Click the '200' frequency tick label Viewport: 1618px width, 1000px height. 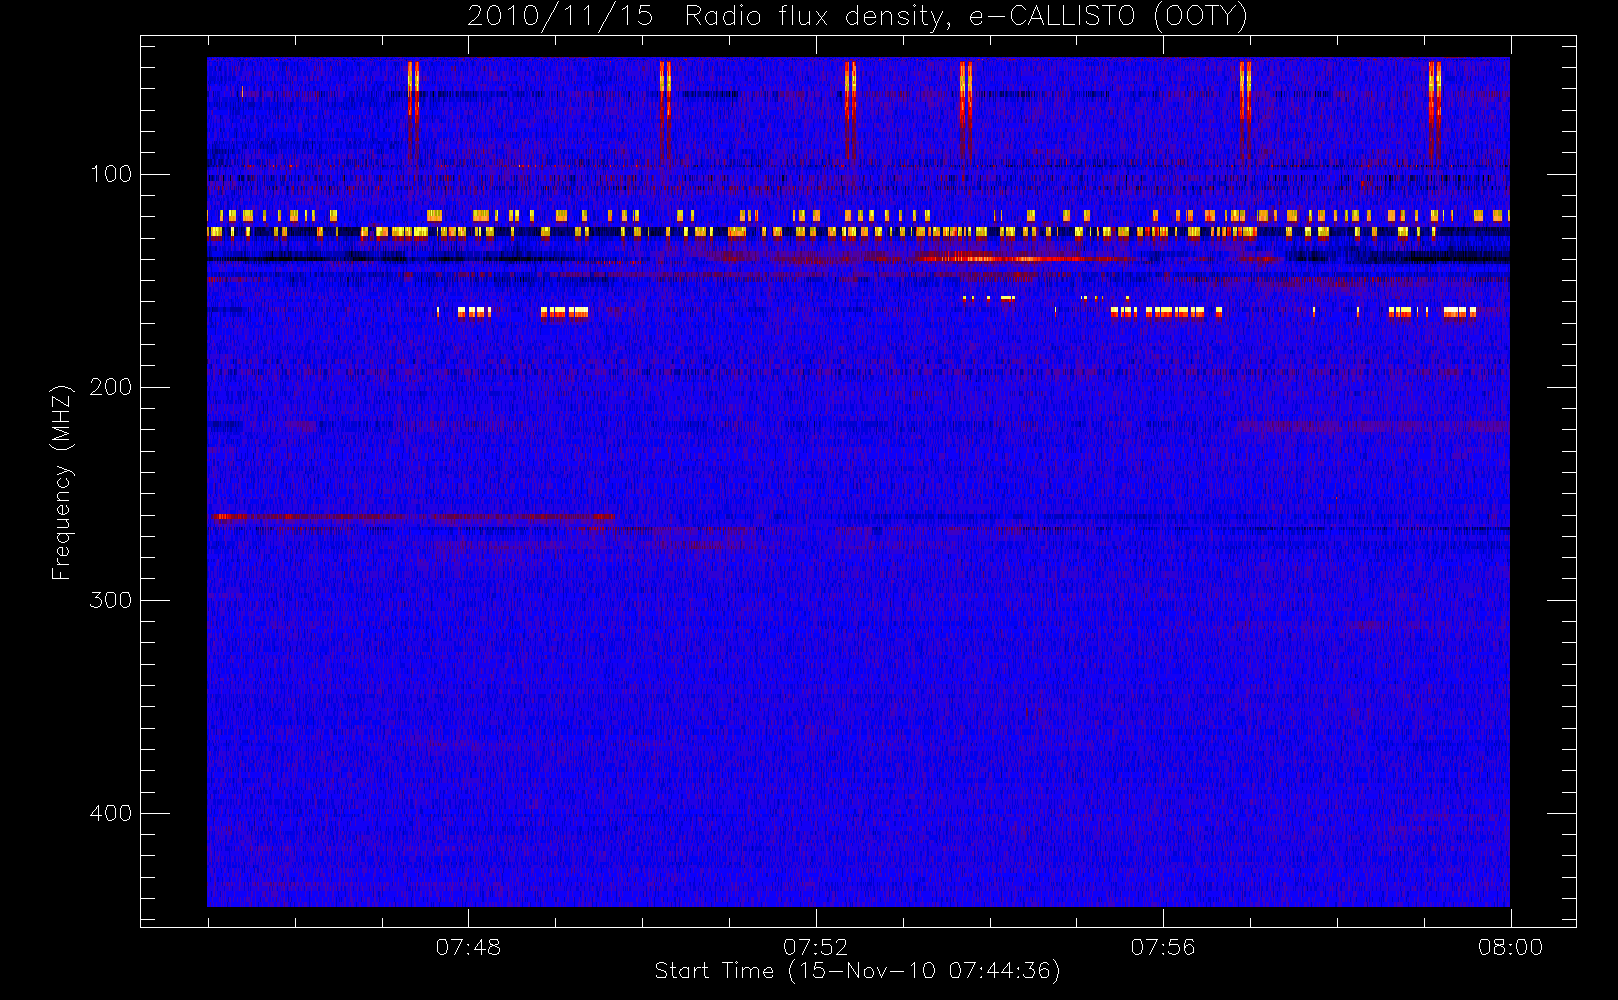(110, 387)
